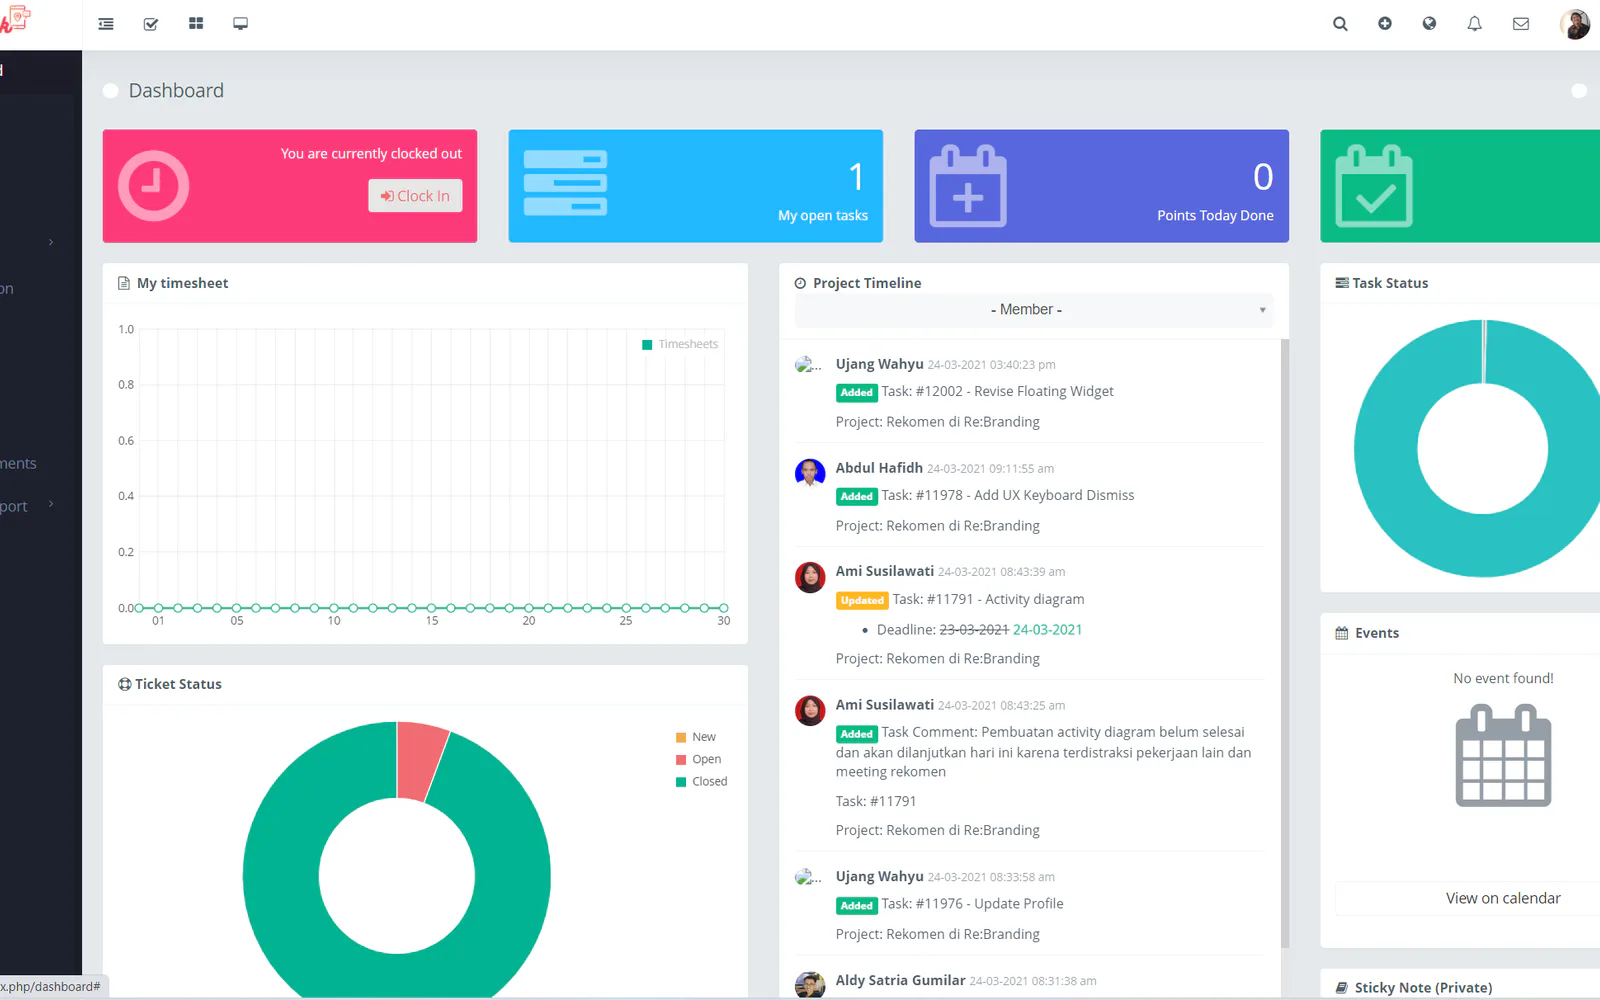Toggle the sidebar menu icon in the top bar
This screenshot has height=1000, width=1600.
(x=106, y=24)
